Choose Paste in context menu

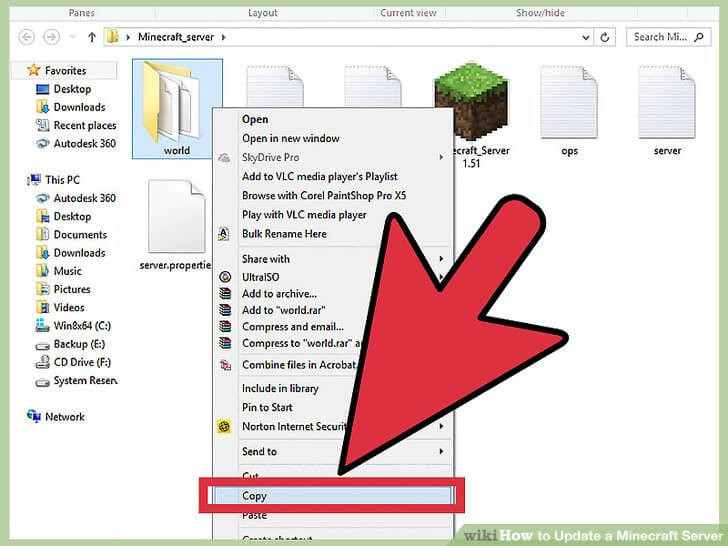254,515
